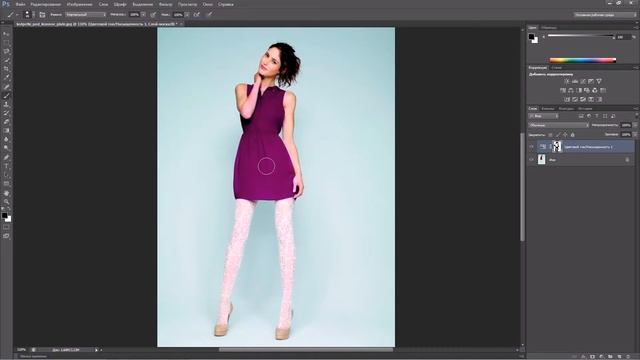The image size is (640, 360).
Task: Select the Eyedropper tool
Action: (6, 78)
